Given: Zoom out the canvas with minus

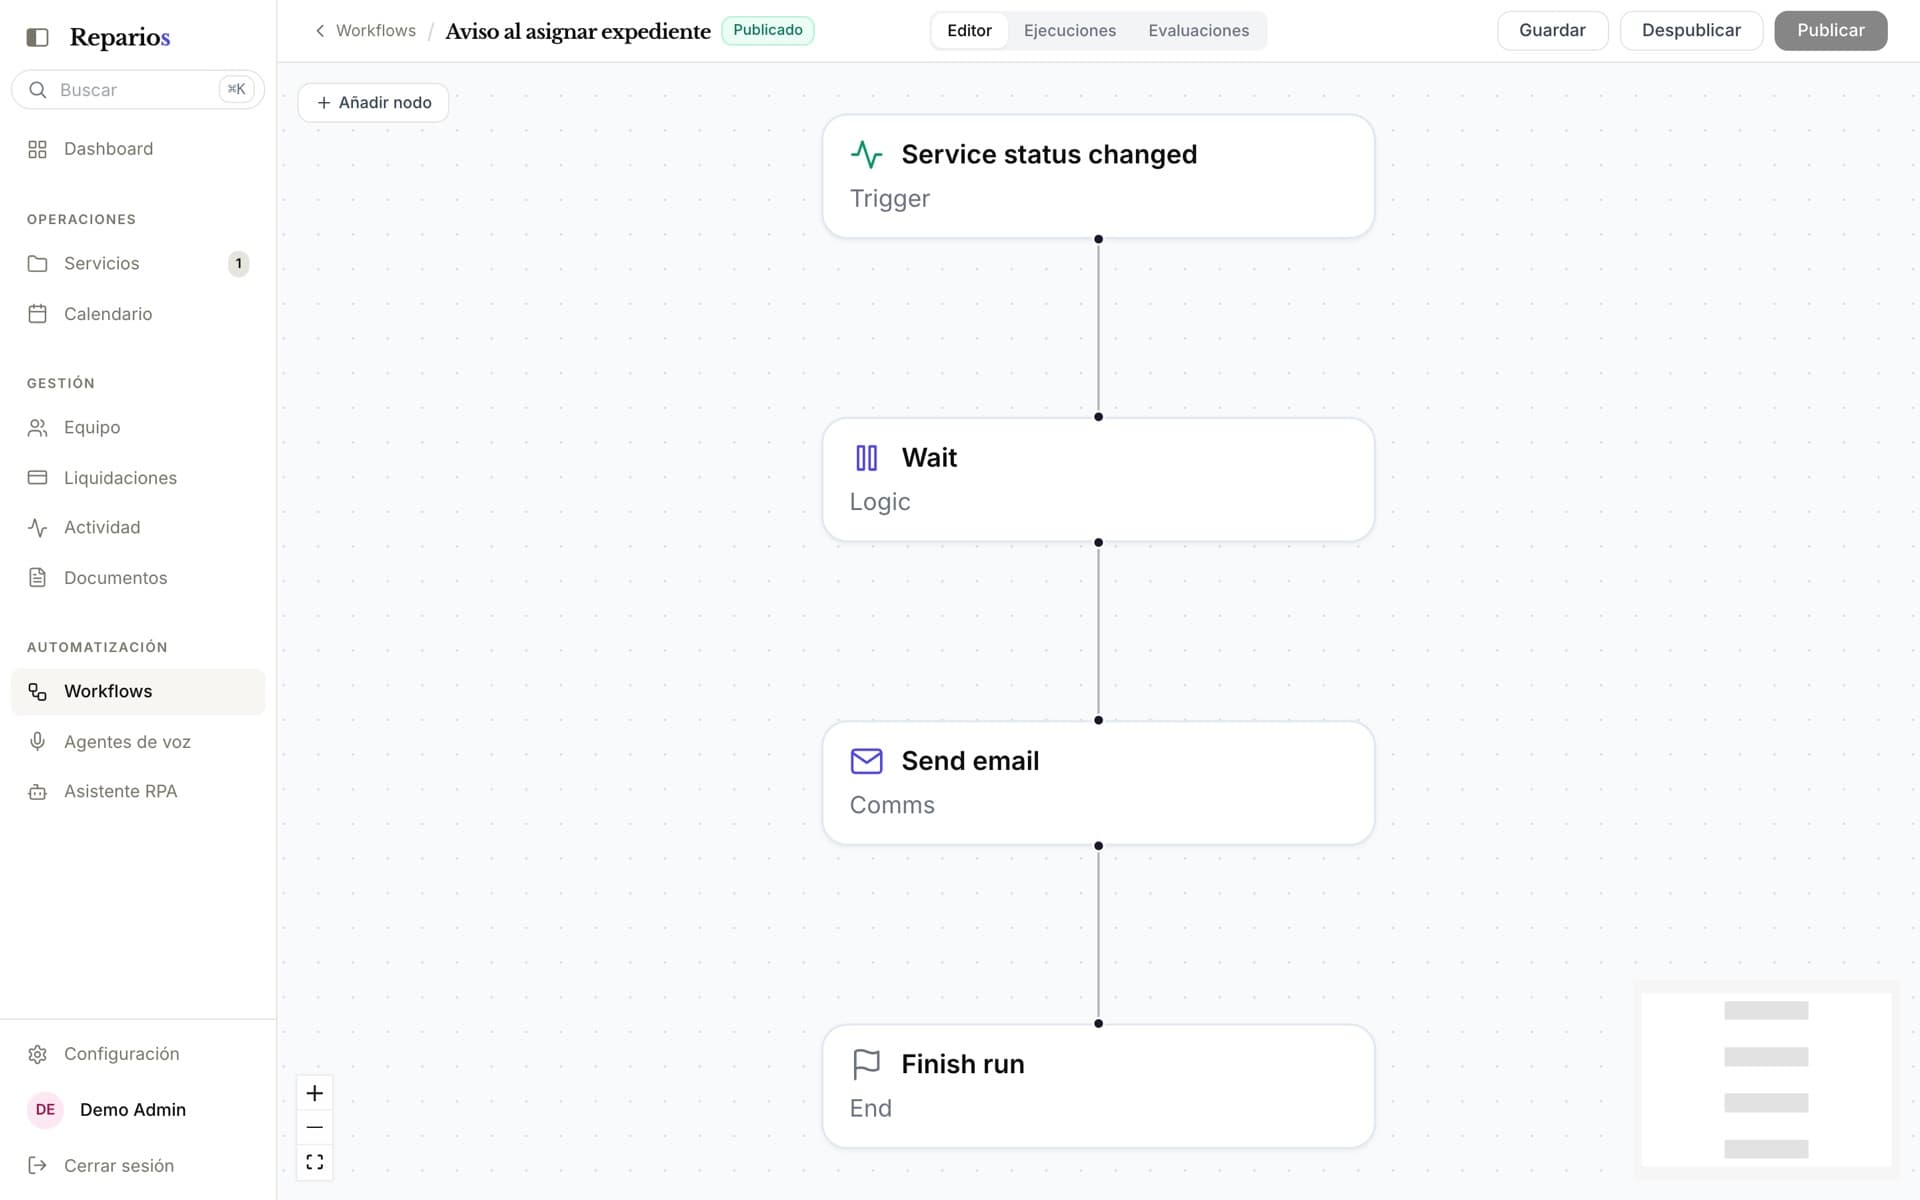Looking at the screenshot, I should pyautogui.click(x=314, y=1127).
